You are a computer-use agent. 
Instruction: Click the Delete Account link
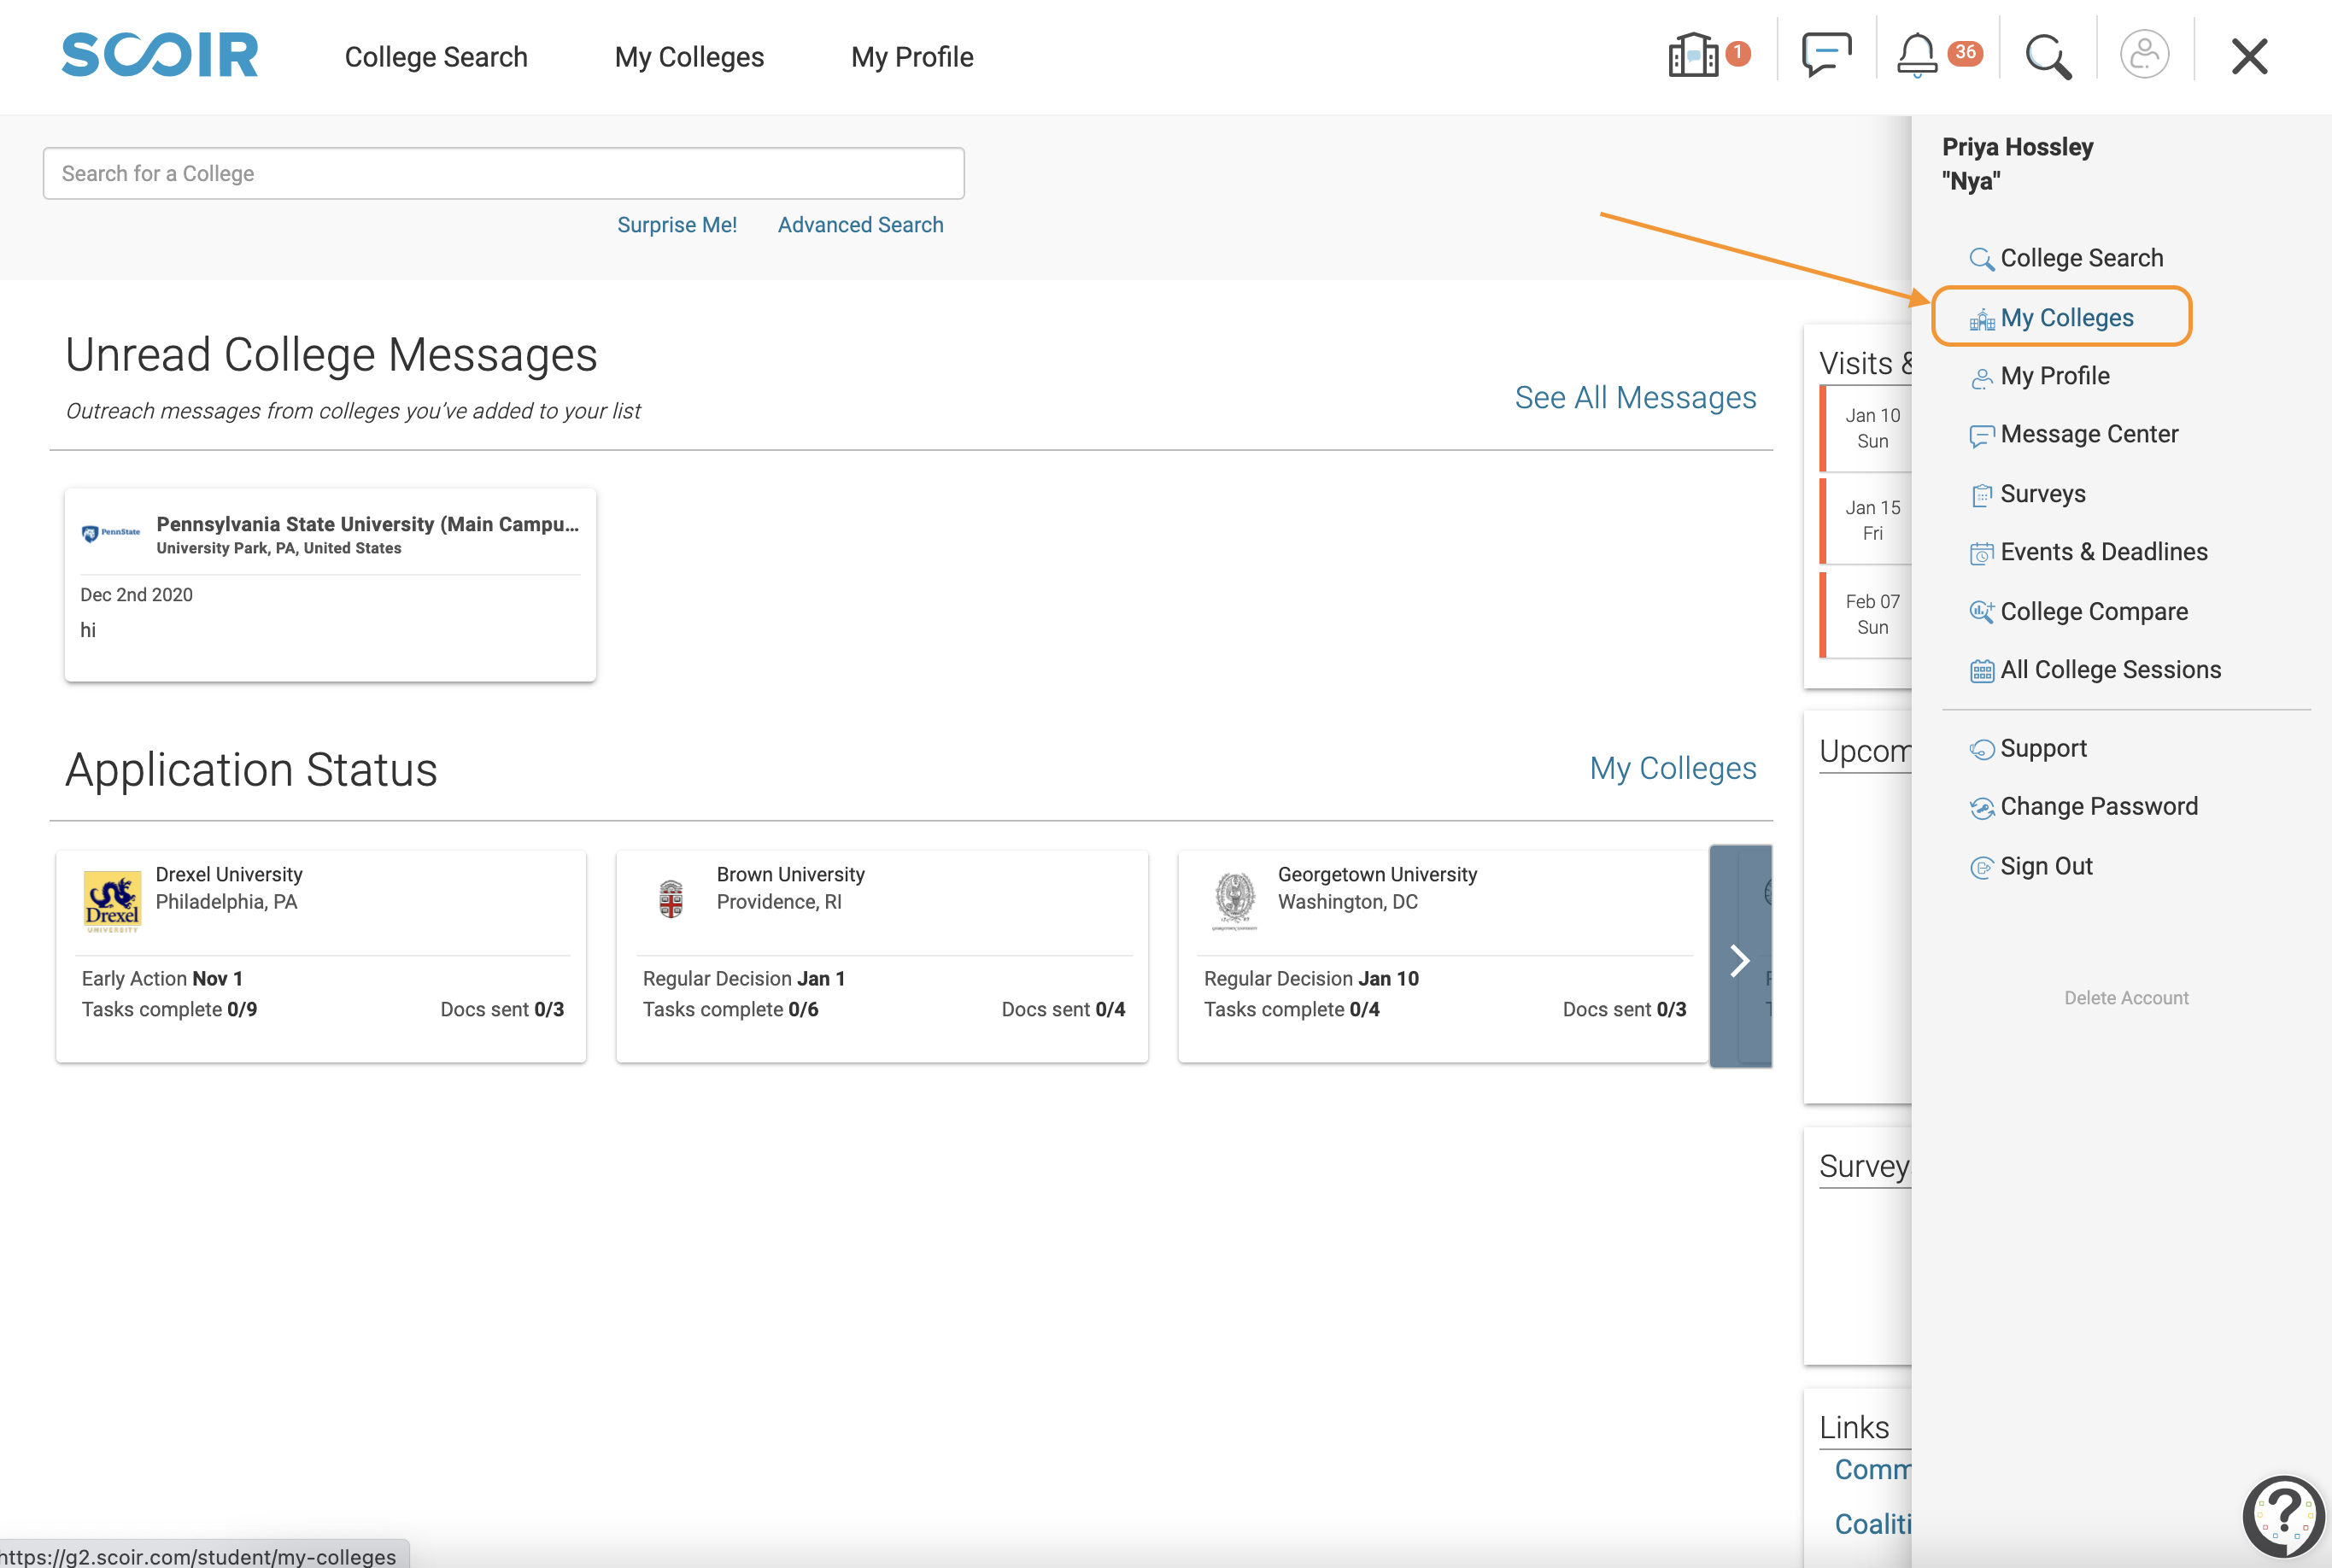2126,998
